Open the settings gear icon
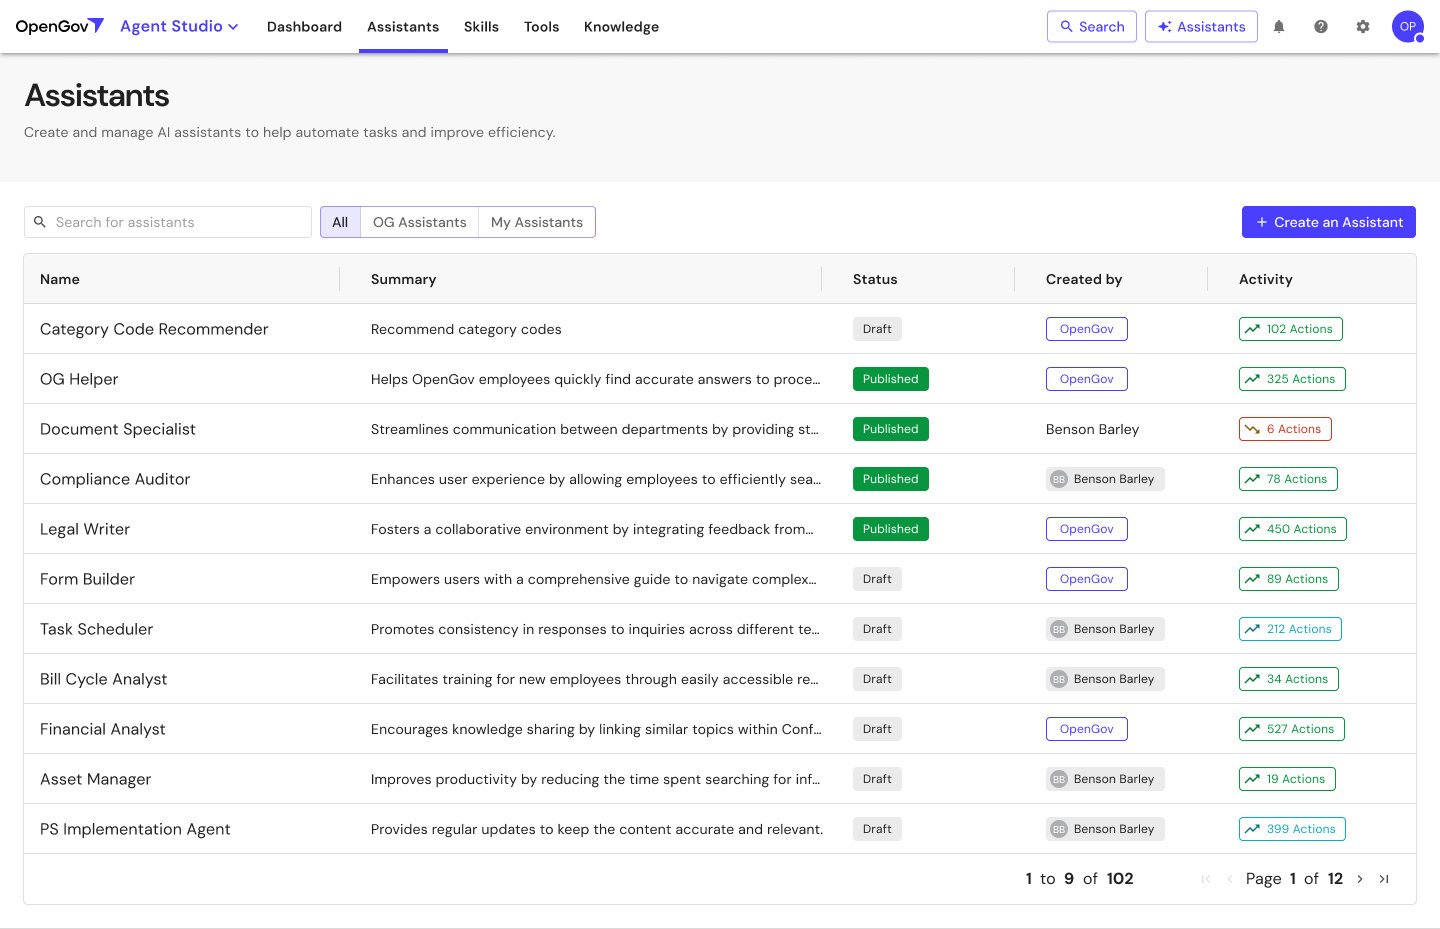 [1362, 26]
